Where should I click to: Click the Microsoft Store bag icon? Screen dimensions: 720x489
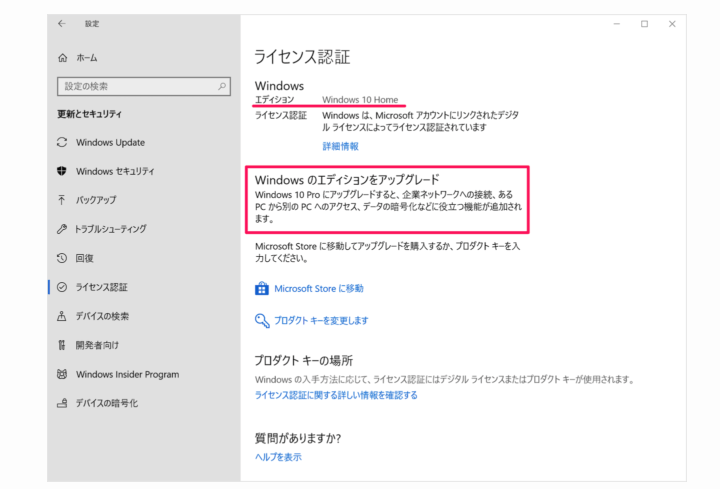(262, 288)
